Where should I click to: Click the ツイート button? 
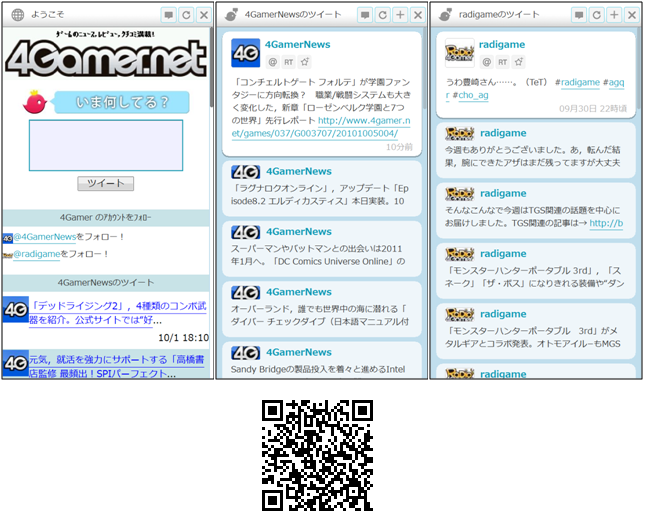(x=106, y=183)
